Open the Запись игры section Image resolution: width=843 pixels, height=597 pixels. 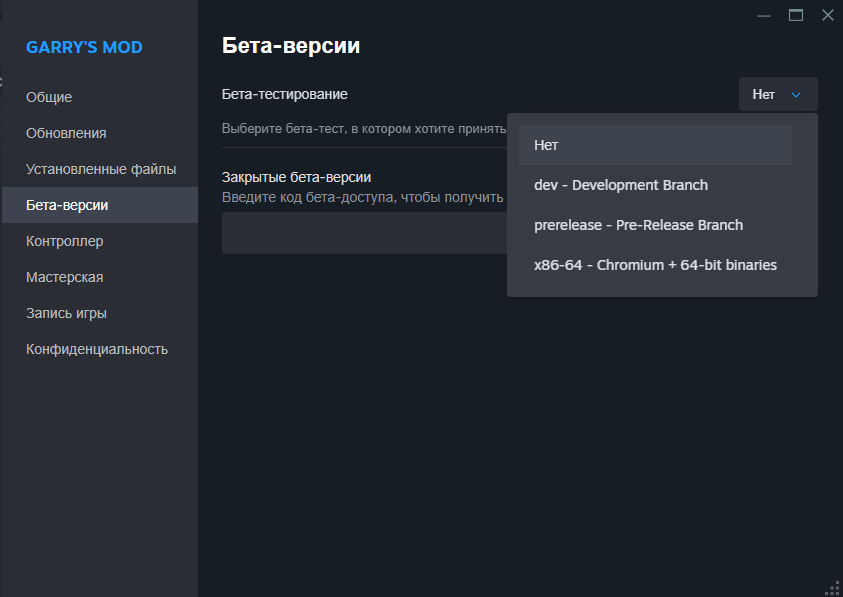click(x=100, y=313)
